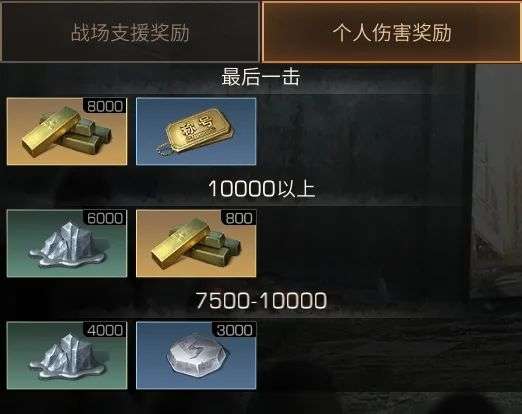Tap the 称号 dog tag reward

(196, 131)
